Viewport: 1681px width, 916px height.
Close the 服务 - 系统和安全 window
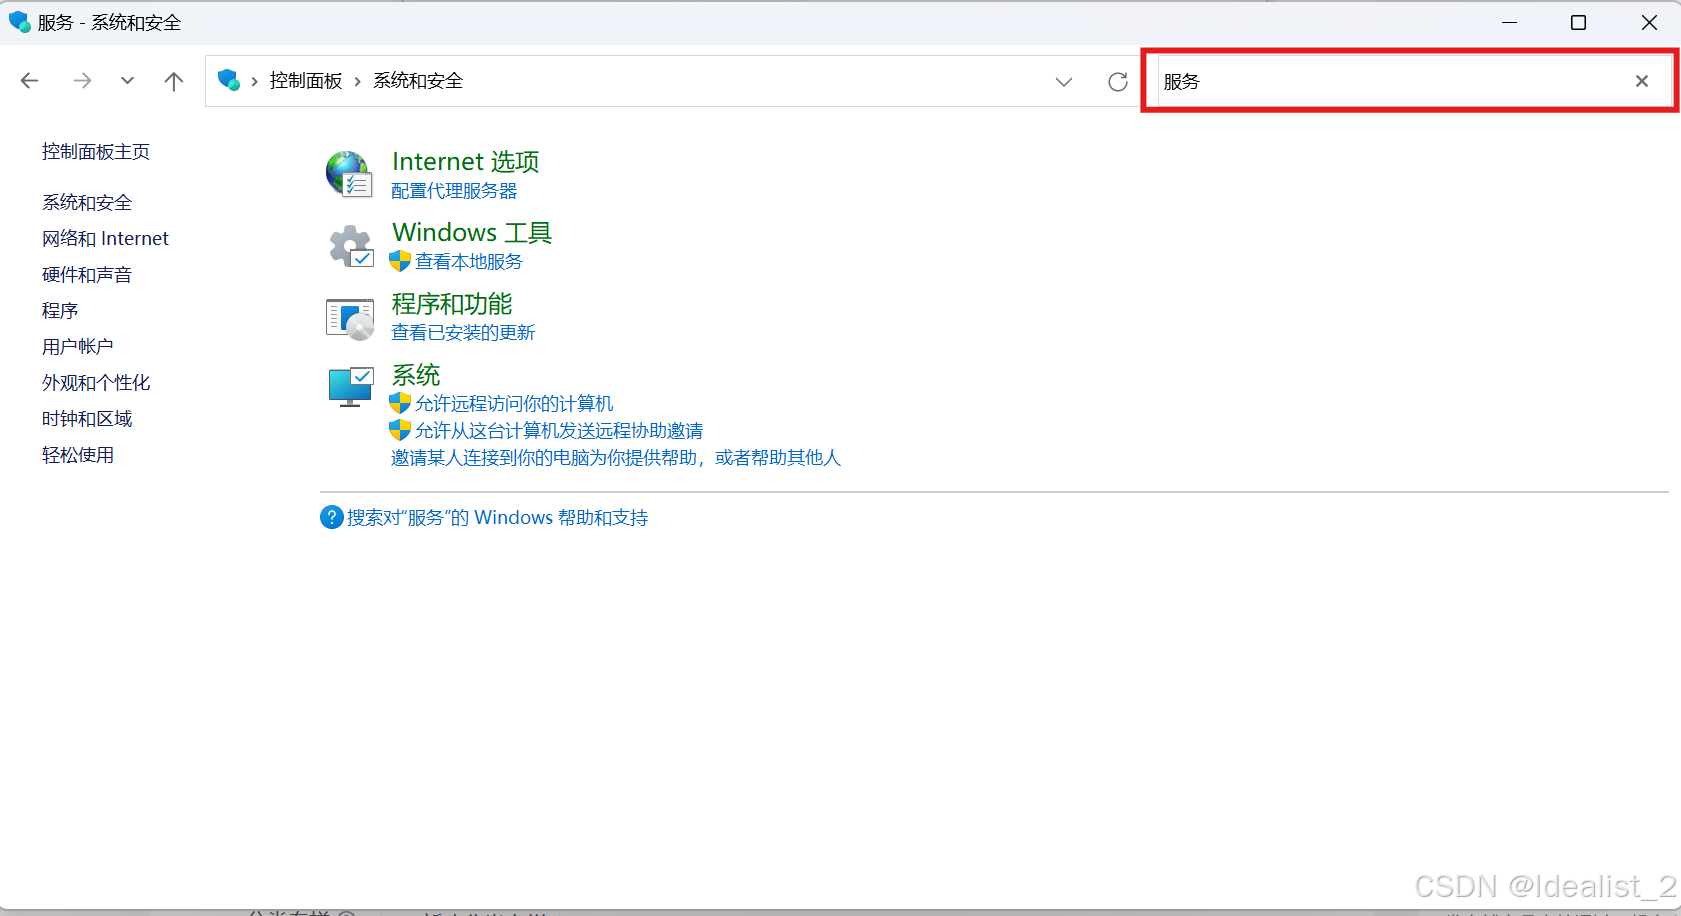point(1649,22)
